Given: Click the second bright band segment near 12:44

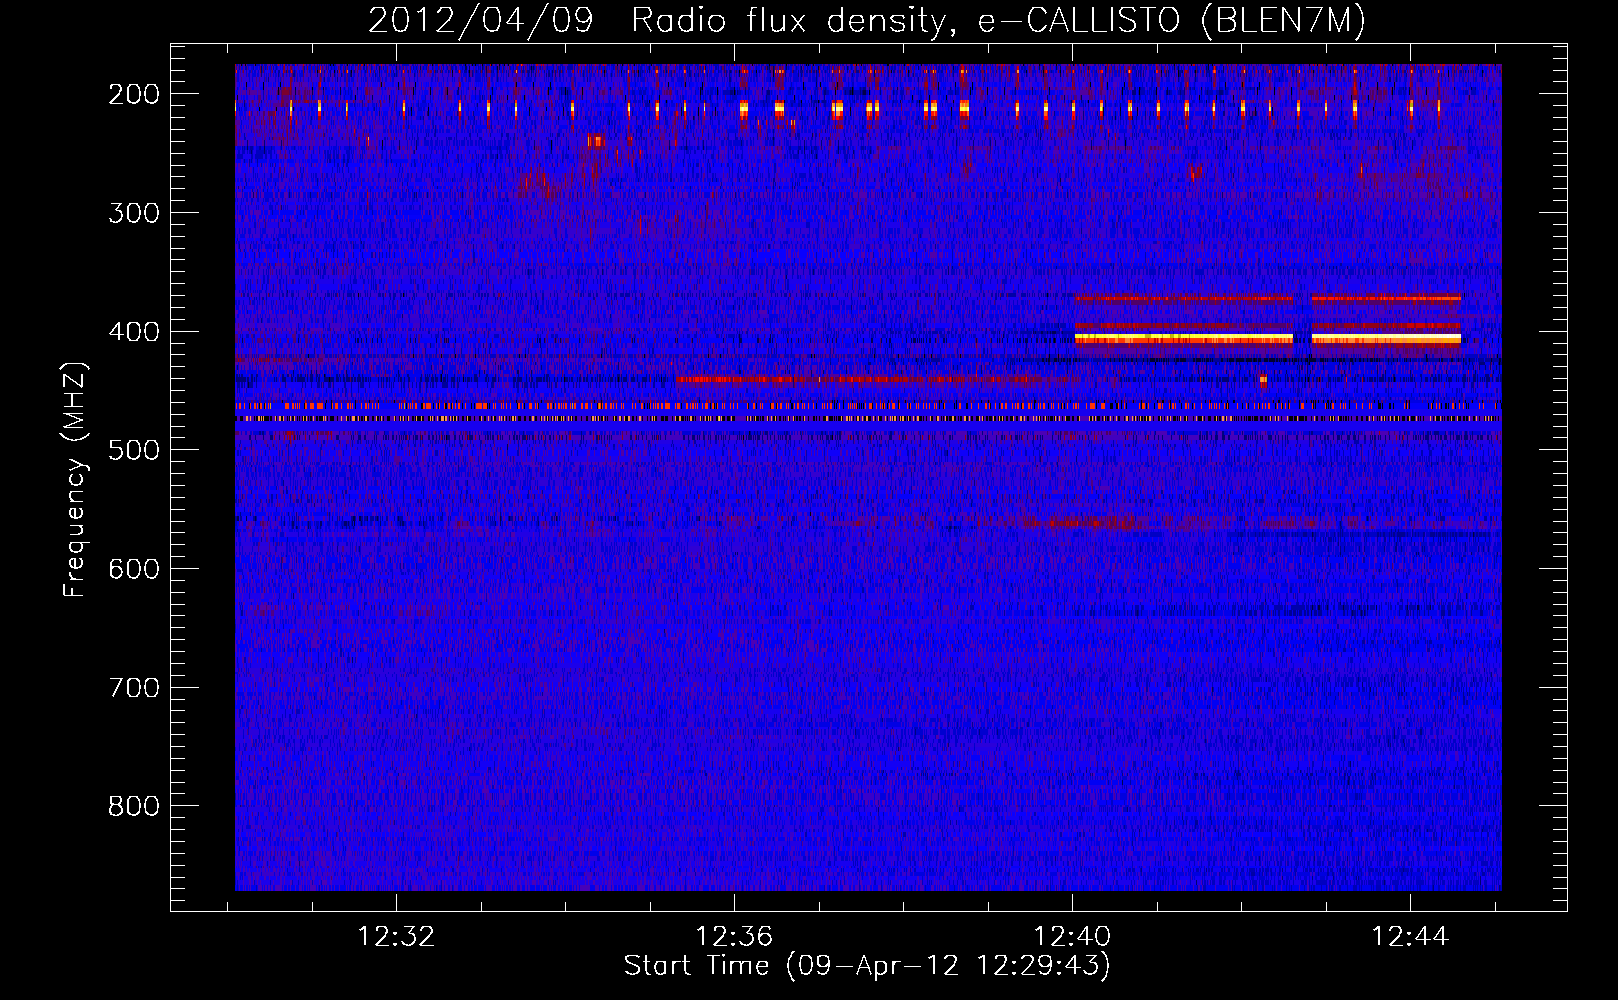Looking at the screenshot, I should coord(1386,339).
